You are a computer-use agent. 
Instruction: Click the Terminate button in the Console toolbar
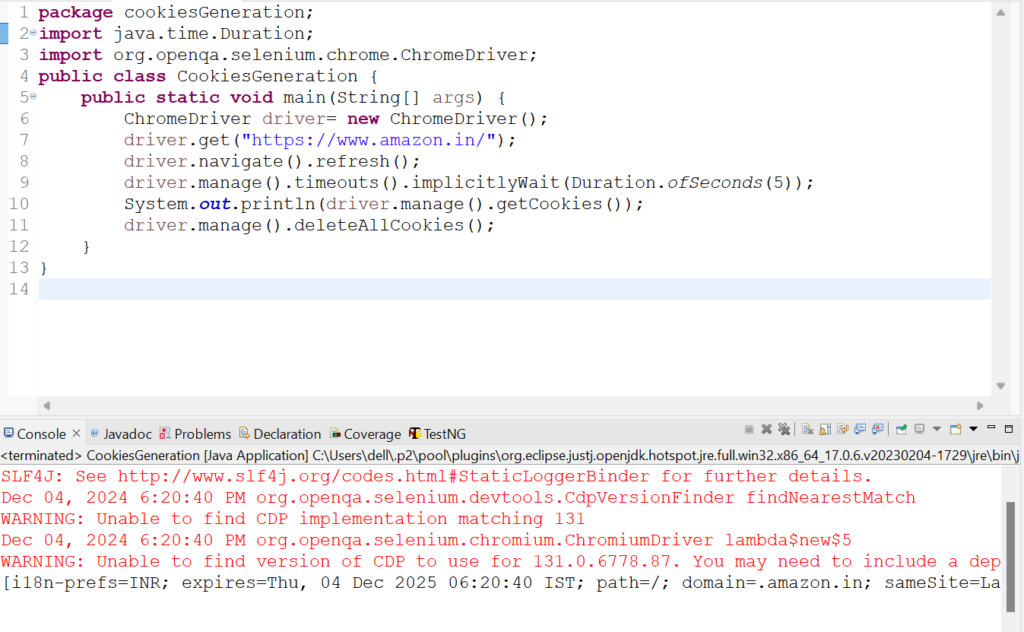[x=749, y=430]
